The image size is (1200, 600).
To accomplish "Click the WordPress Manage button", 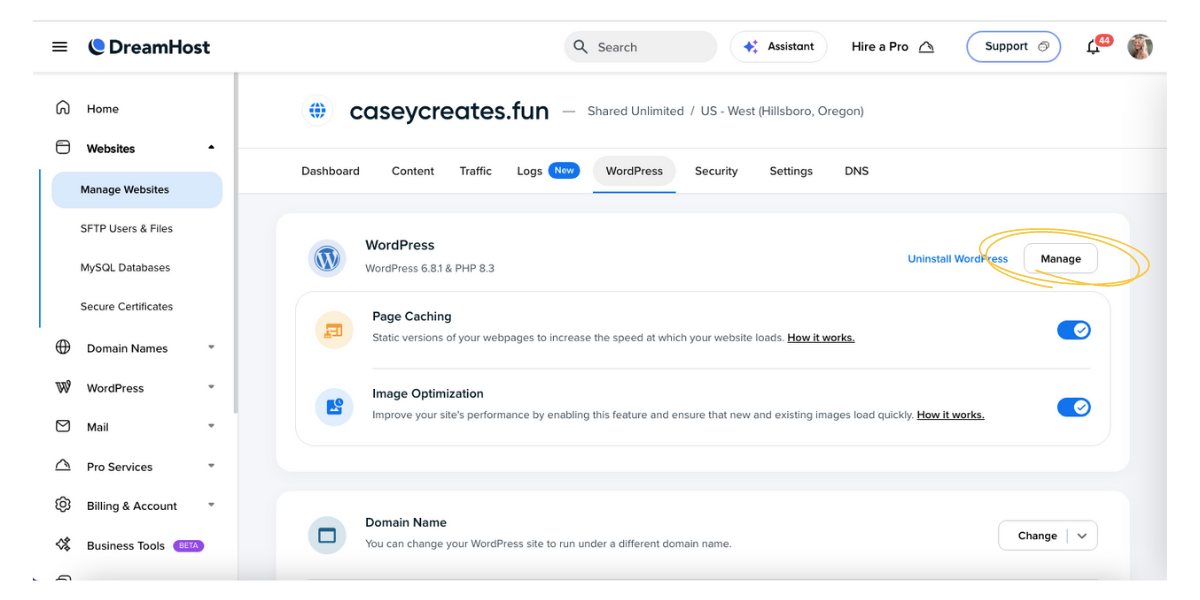I will tap(1060, 259).
